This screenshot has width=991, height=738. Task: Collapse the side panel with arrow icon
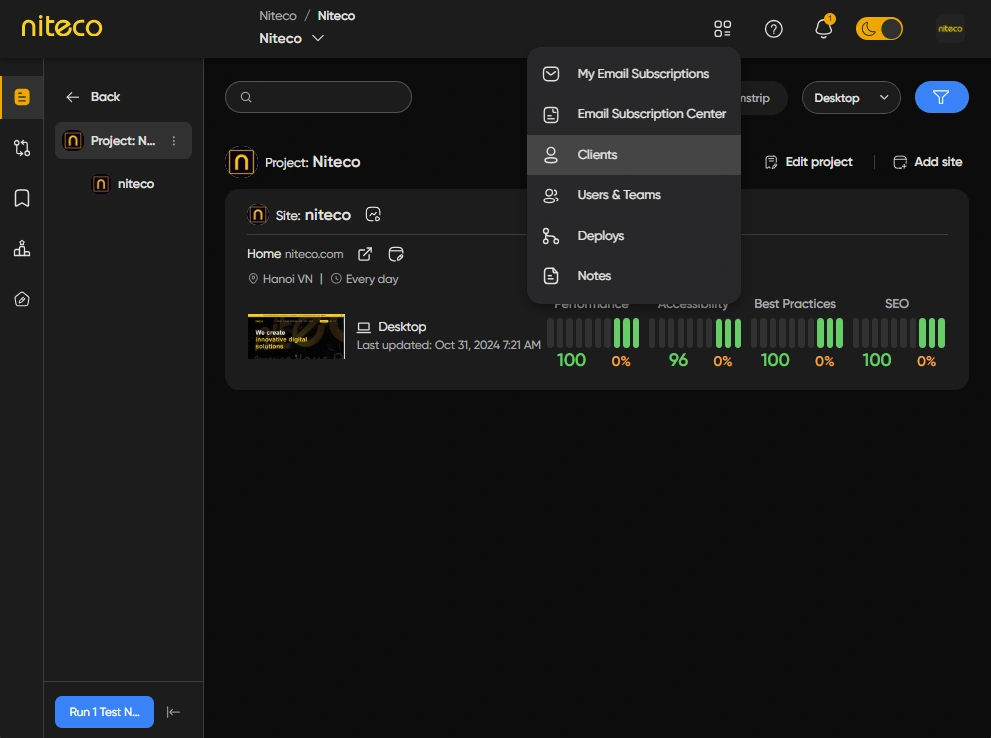point(173,712)
